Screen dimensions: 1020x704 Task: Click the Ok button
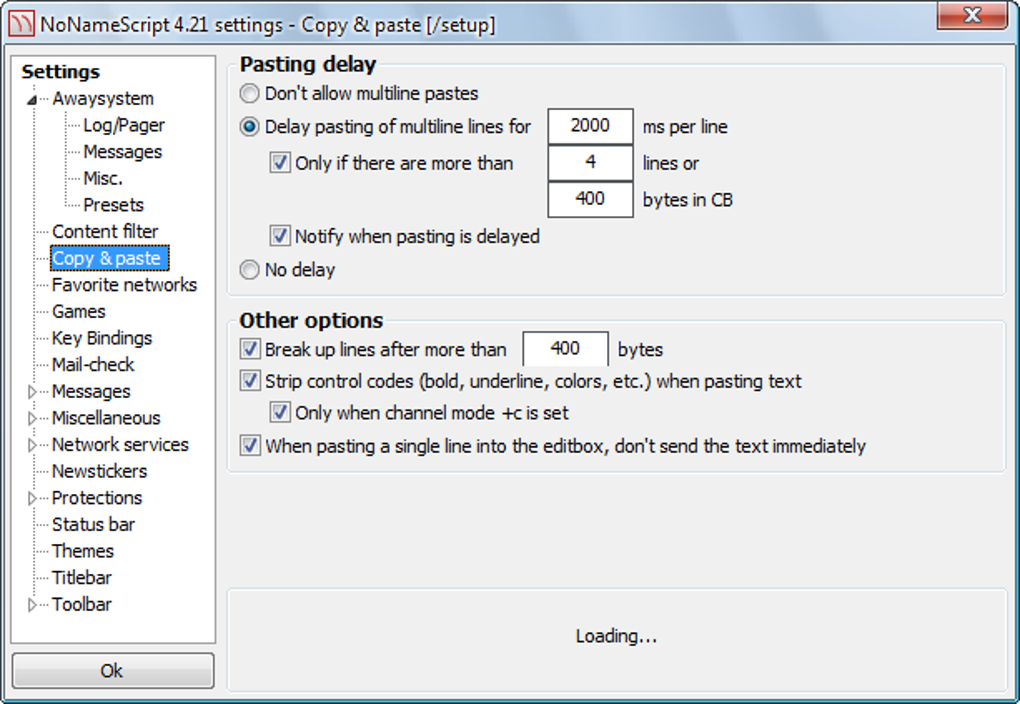[x=113, y=670]
